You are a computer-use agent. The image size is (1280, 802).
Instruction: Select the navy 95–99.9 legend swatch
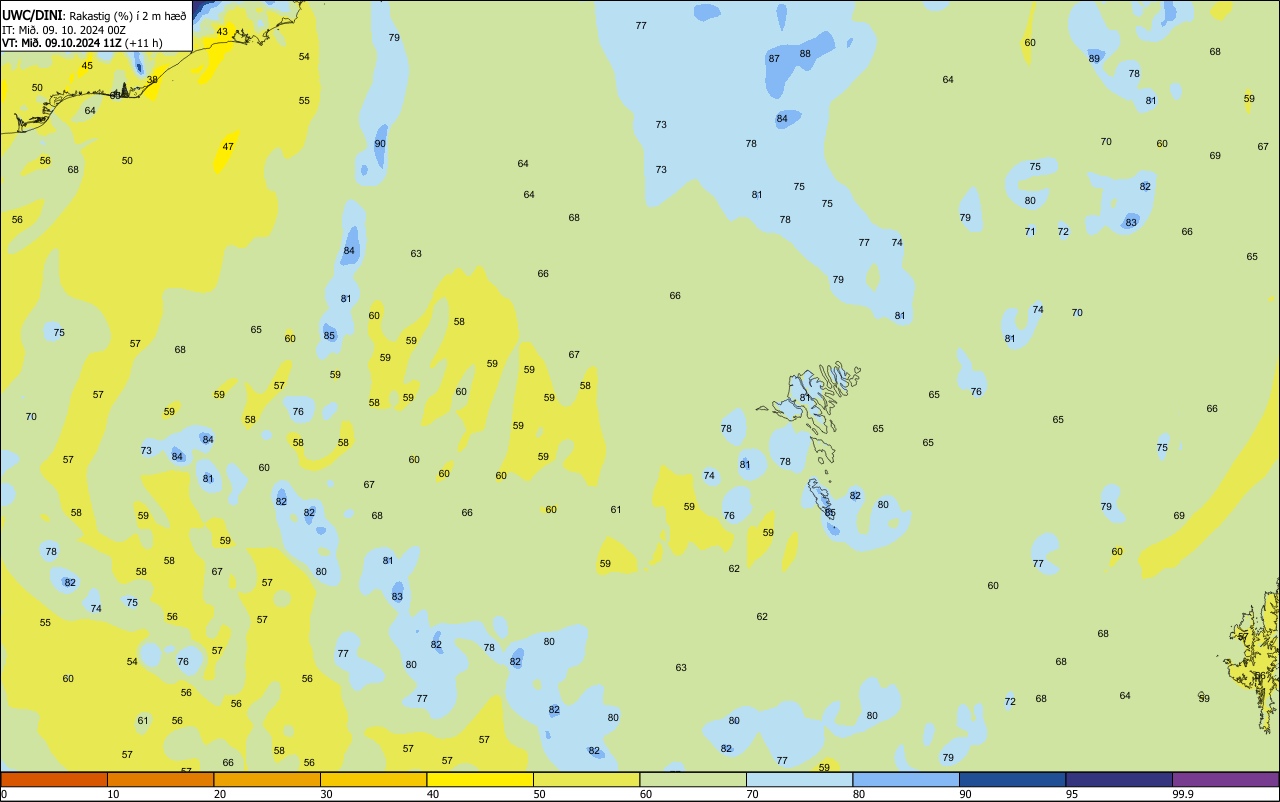click(1119, 779)
